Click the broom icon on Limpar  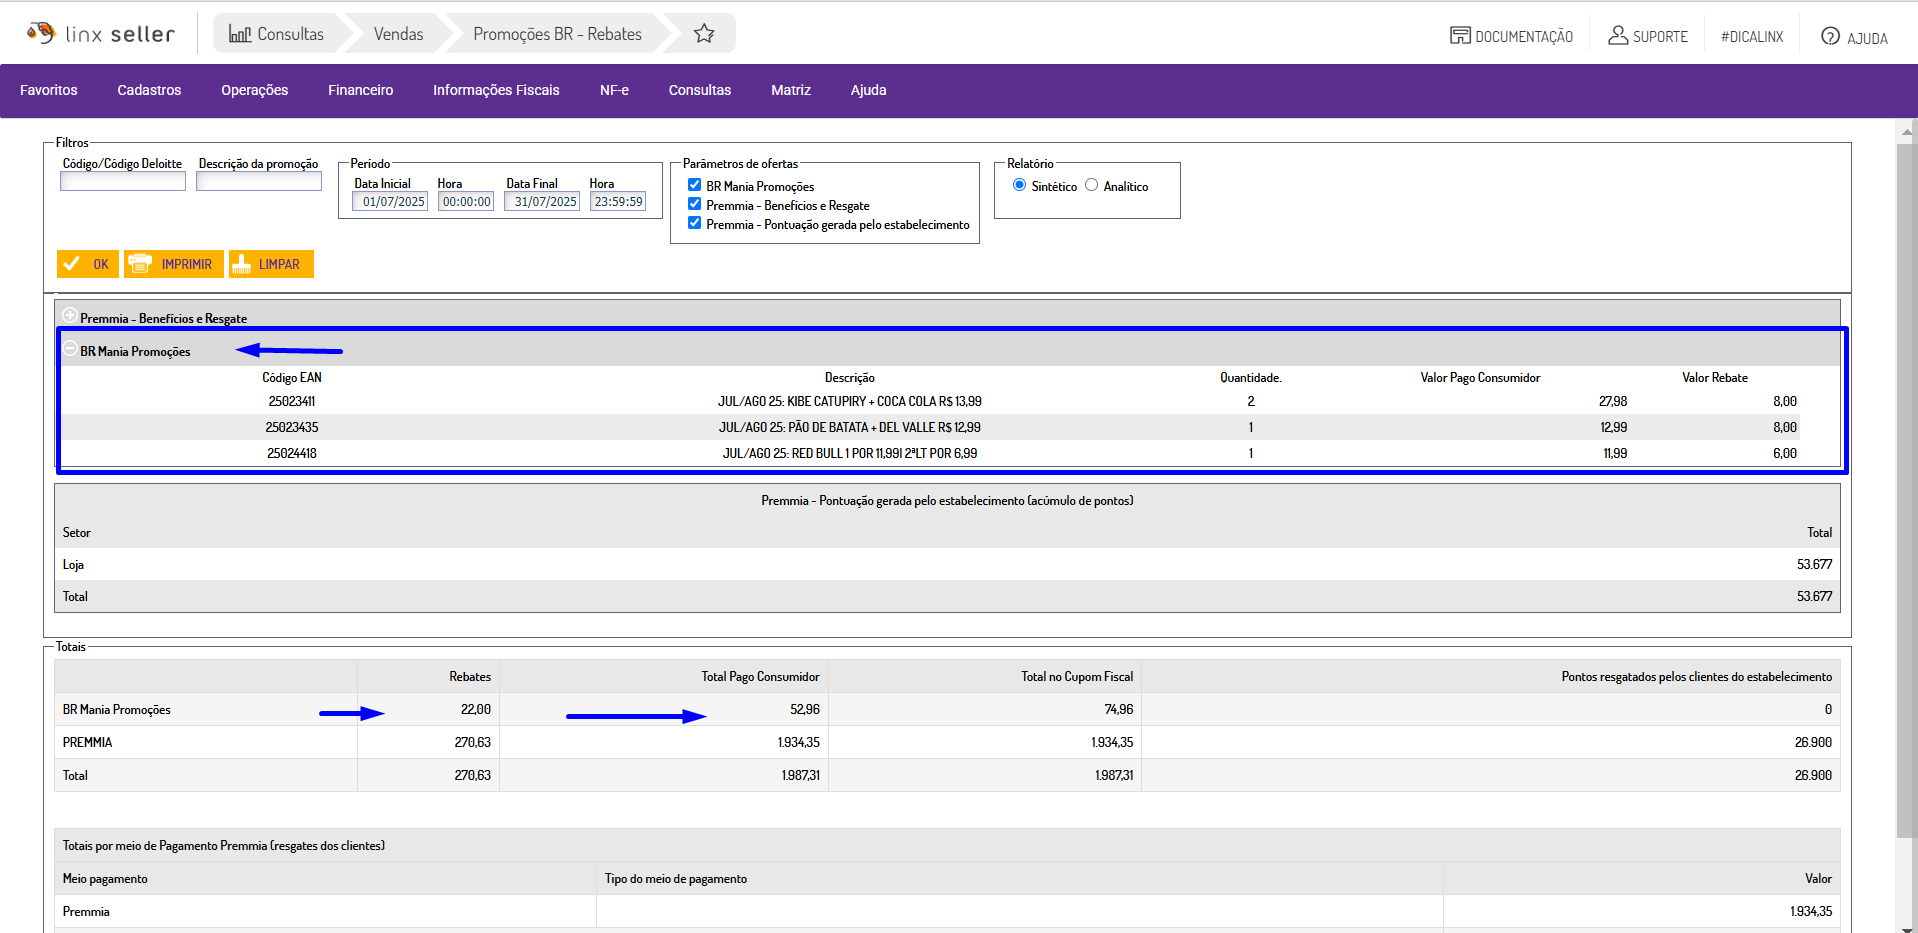(x=241, y=264)
